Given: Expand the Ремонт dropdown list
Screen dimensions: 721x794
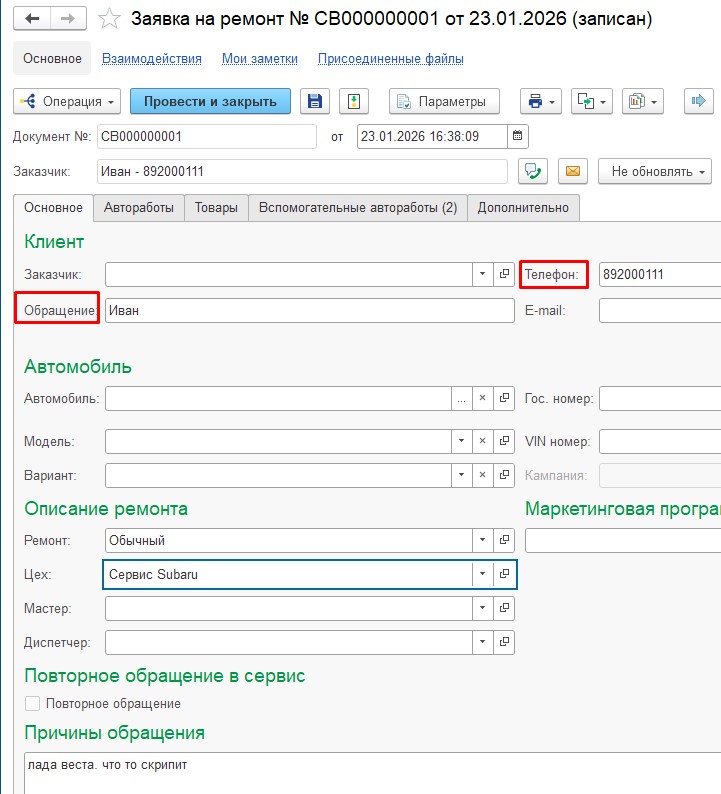Looking at the screenshot, I should click(483, 540).
